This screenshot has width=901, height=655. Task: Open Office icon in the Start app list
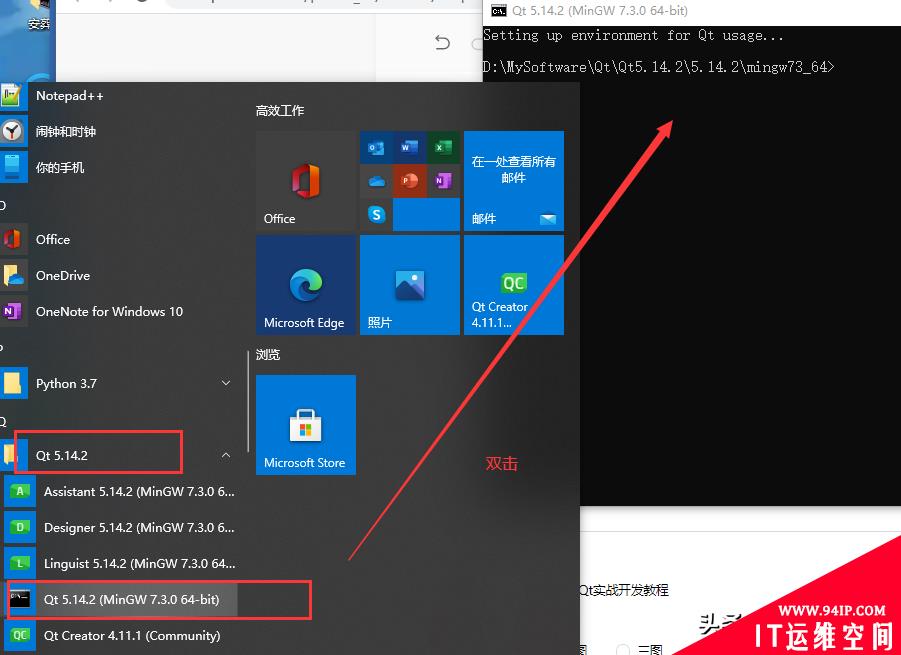[13, 240]
